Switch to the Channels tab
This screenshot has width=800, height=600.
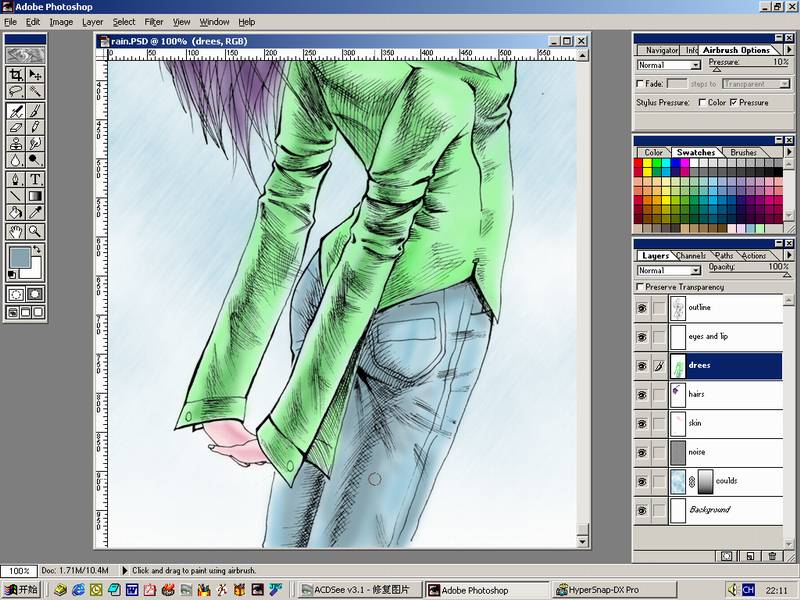pos(691,256)
